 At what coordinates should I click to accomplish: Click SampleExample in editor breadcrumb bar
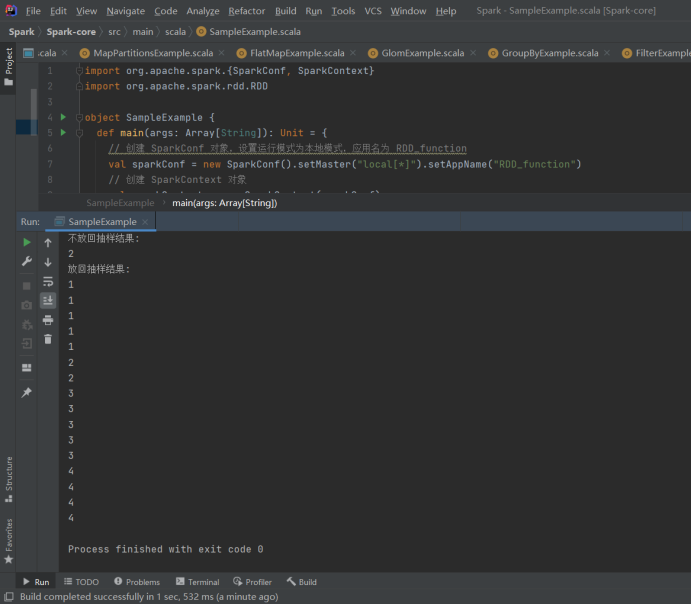120,203
